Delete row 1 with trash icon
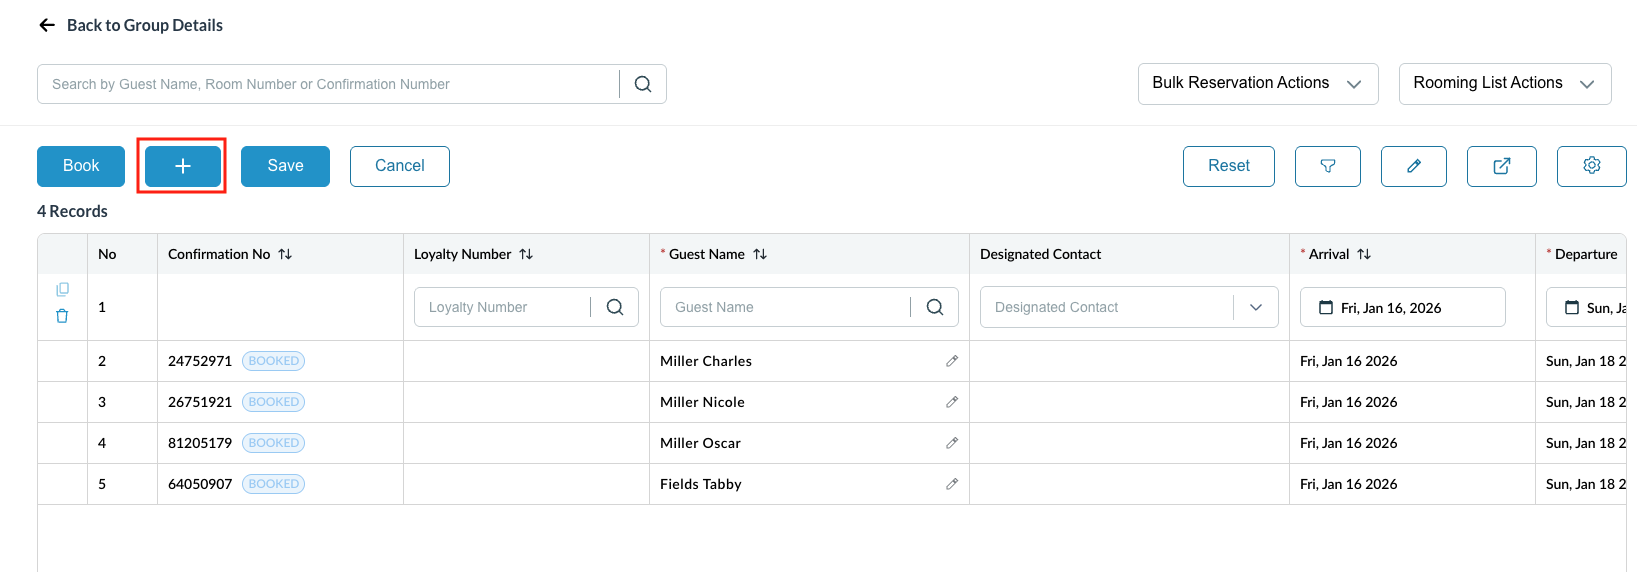Screen dimensions: 1637x572 click(x=62, y=316)
